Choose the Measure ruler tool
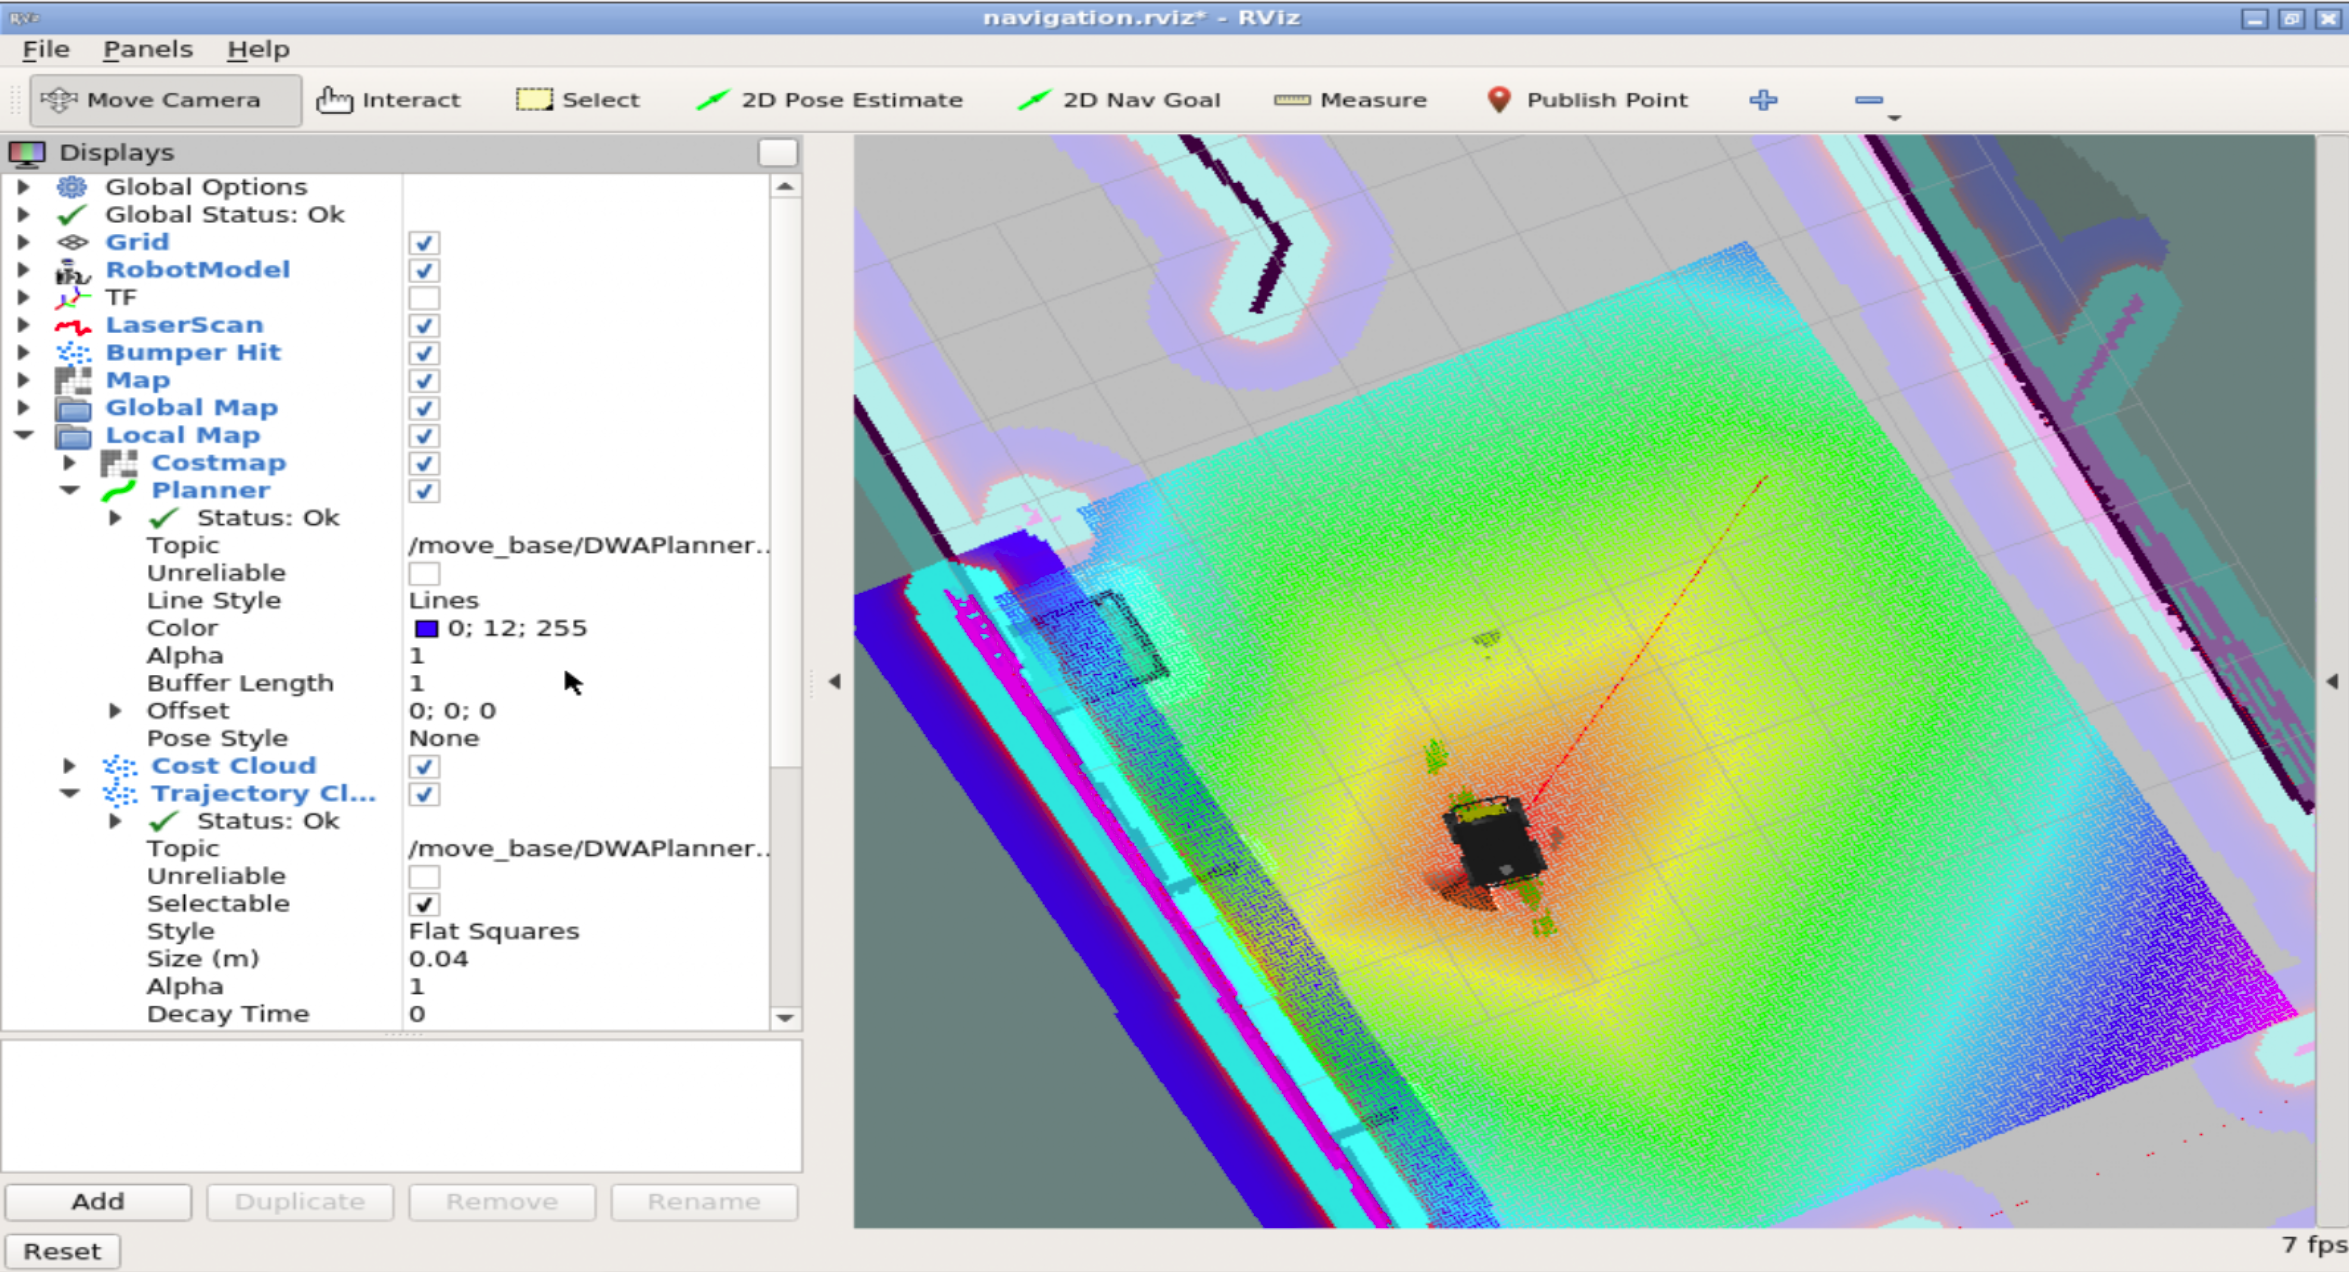Image resolution: width=2349 pixels, height=1272 pixels. 1350,100
